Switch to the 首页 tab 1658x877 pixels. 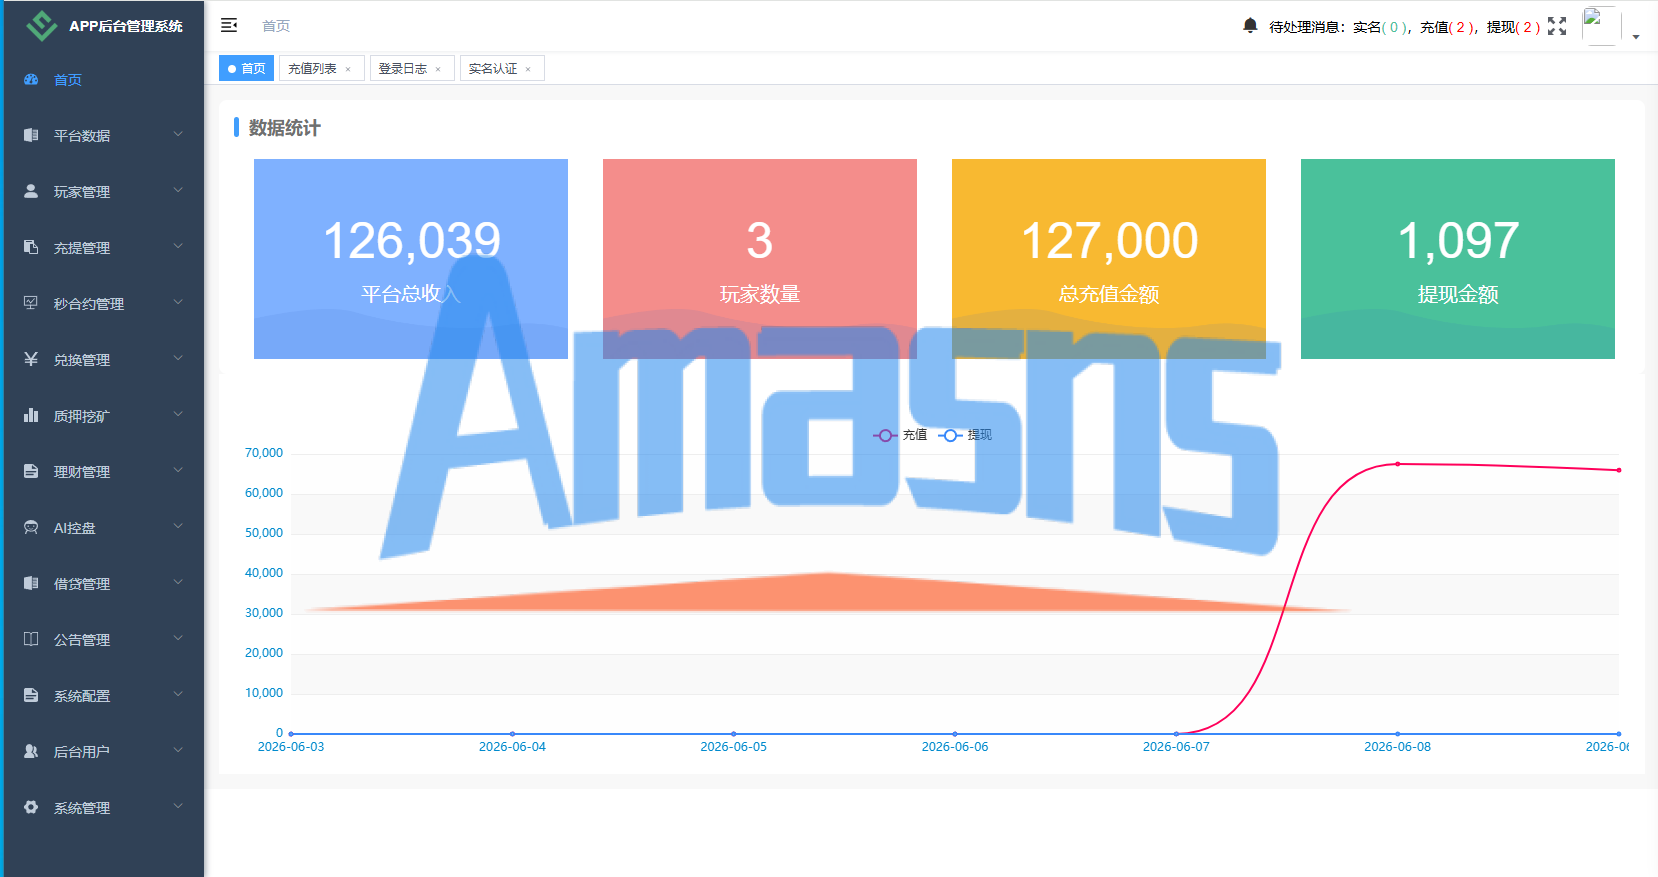click(246, 68)
